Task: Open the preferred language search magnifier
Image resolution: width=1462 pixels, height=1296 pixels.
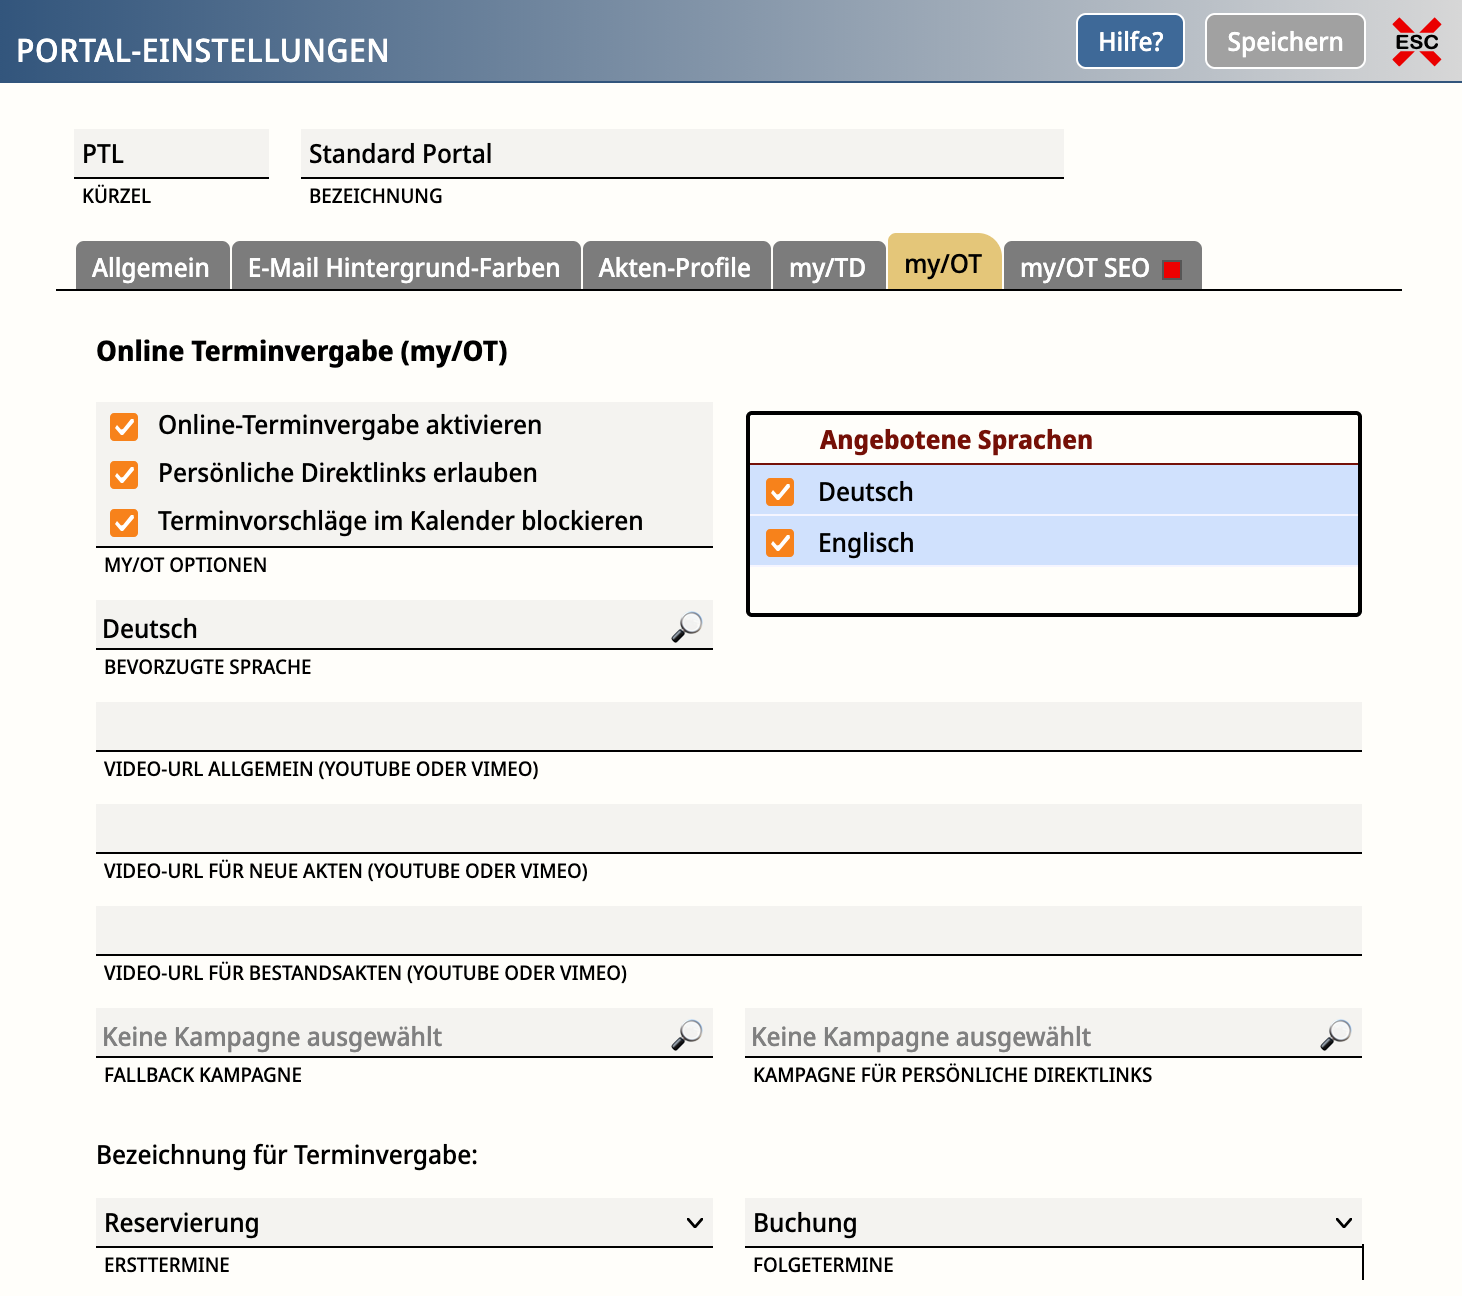Action: pyautogui.click(x=686, y=627)
